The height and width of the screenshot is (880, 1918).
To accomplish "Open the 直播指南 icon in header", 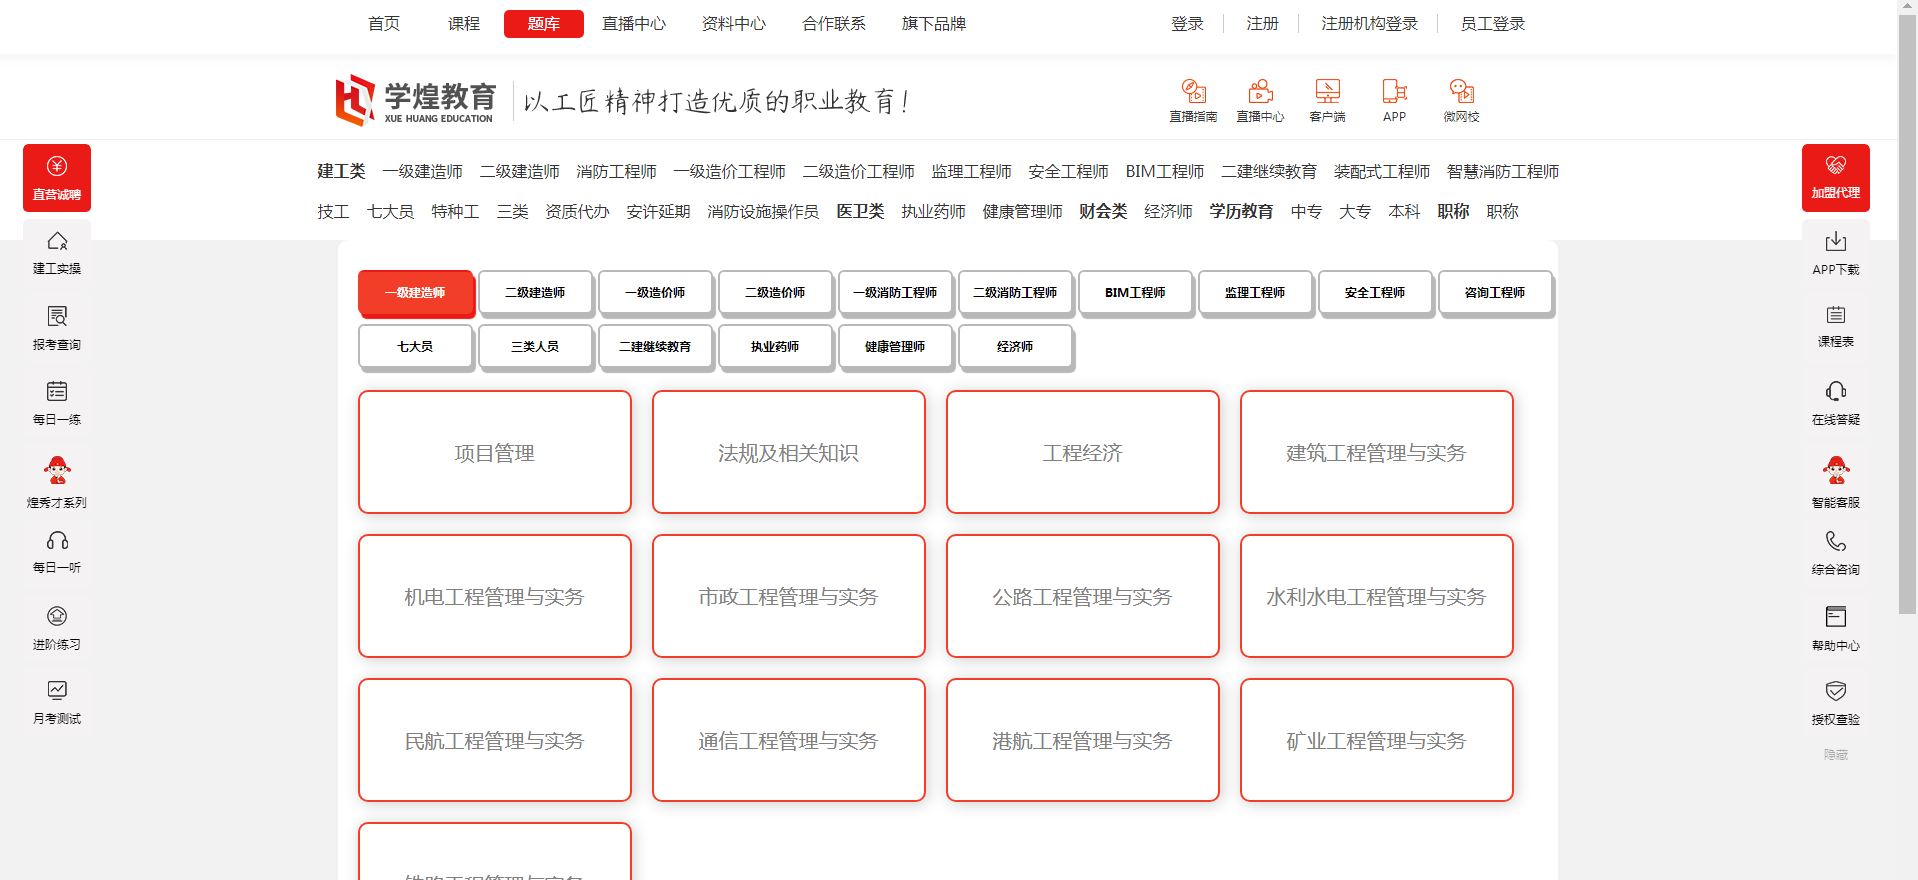I will [1193, 92].
